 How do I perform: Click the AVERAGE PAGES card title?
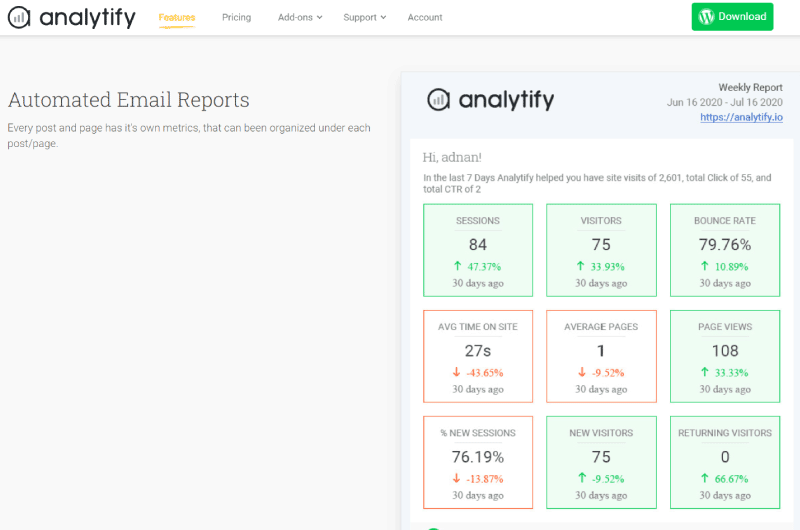tap(601, 326)
